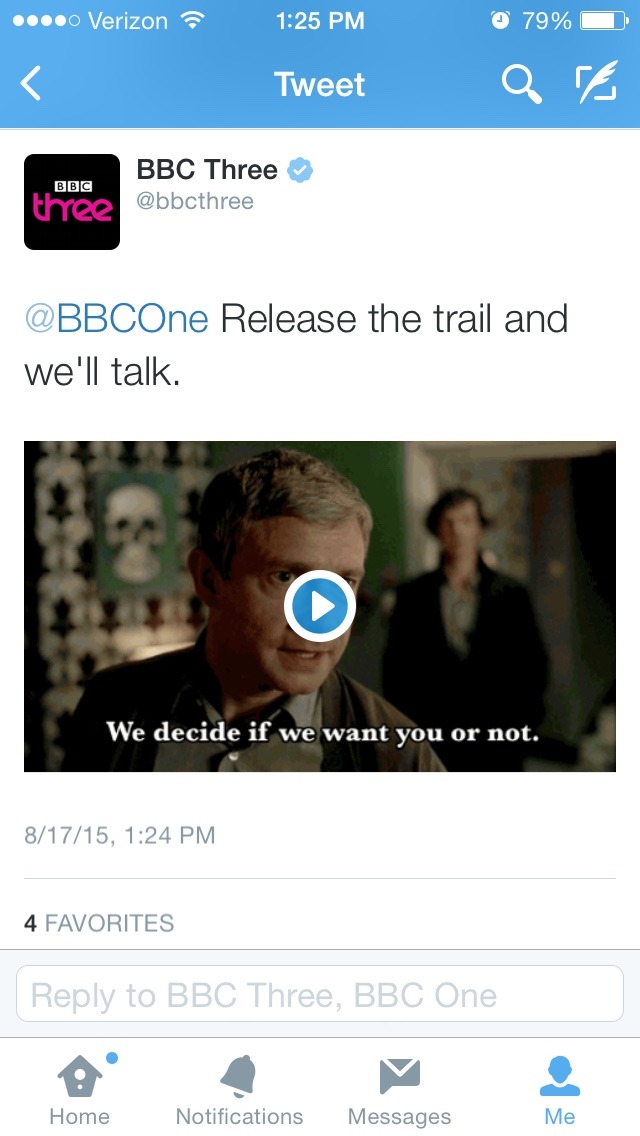Compose a new tweet with quill icon

pos(596,85)
